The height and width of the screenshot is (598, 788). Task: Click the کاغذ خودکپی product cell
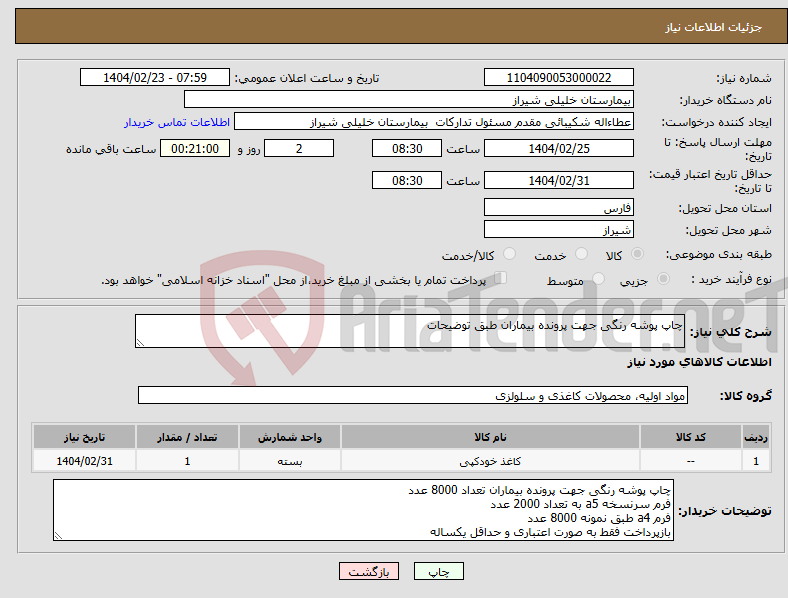tap(490, 461)
